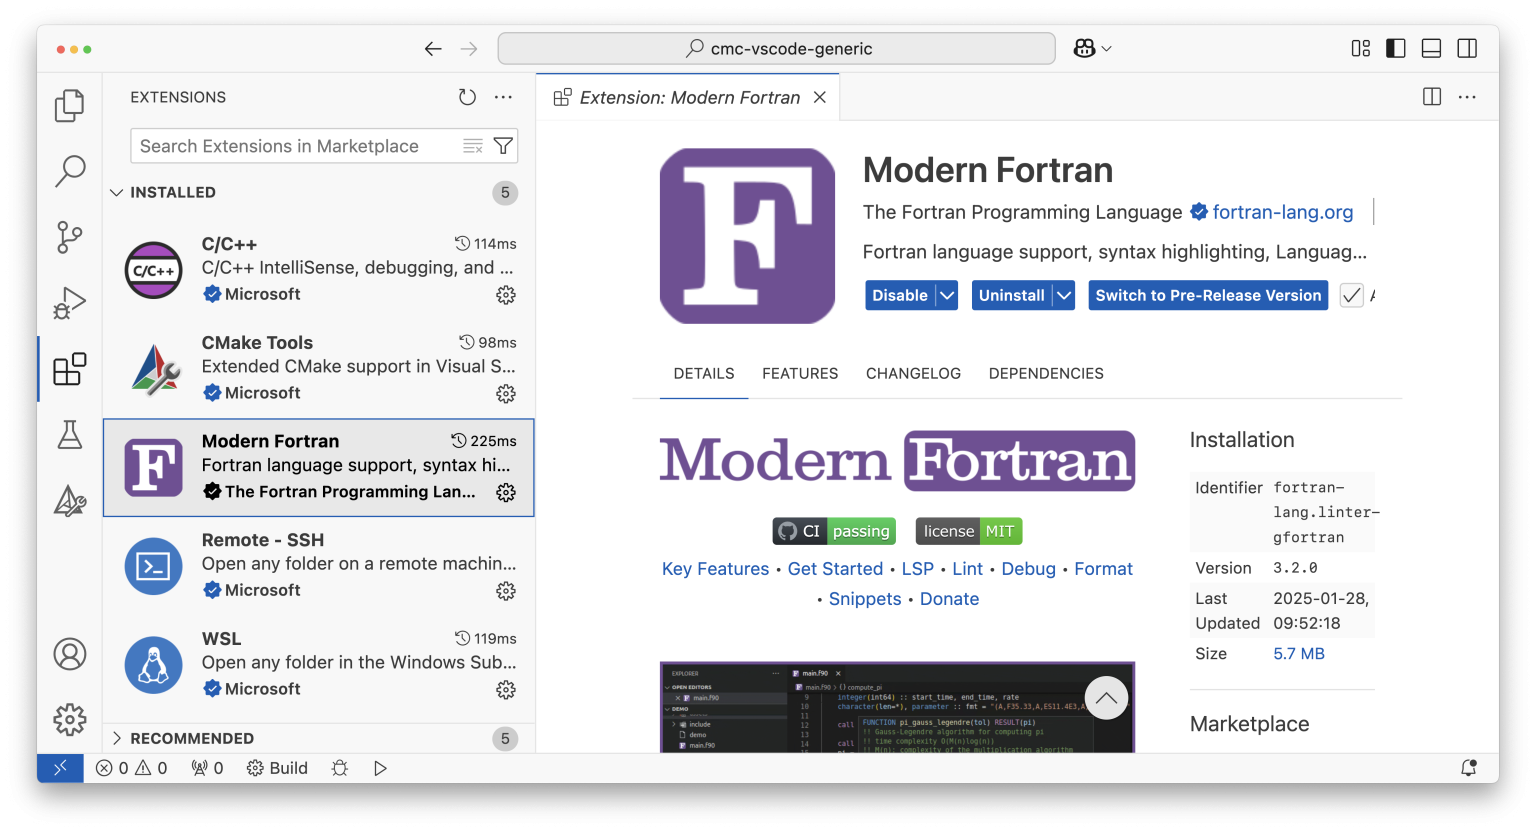Image resolution: width=1536 pixels, height=832 pixels.
Task: Open gear settings for C/C++ extension
Action: coord(506,295)
